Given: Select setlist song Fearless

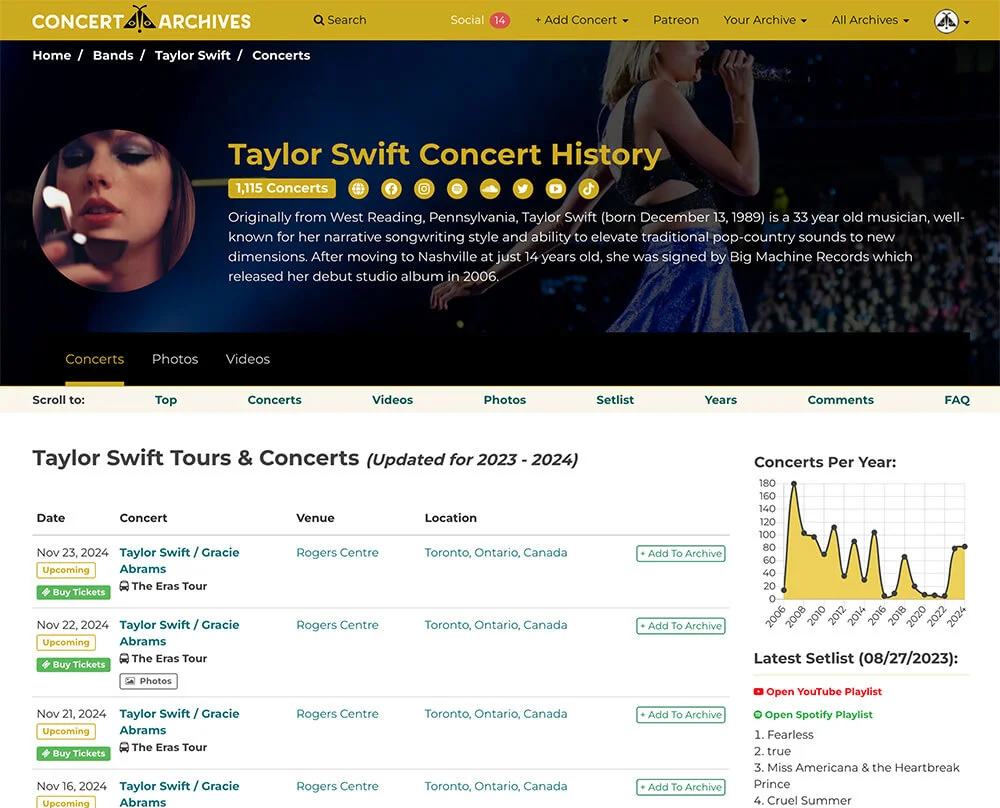Looking at the screenshot, I should (x=790, y=735).
